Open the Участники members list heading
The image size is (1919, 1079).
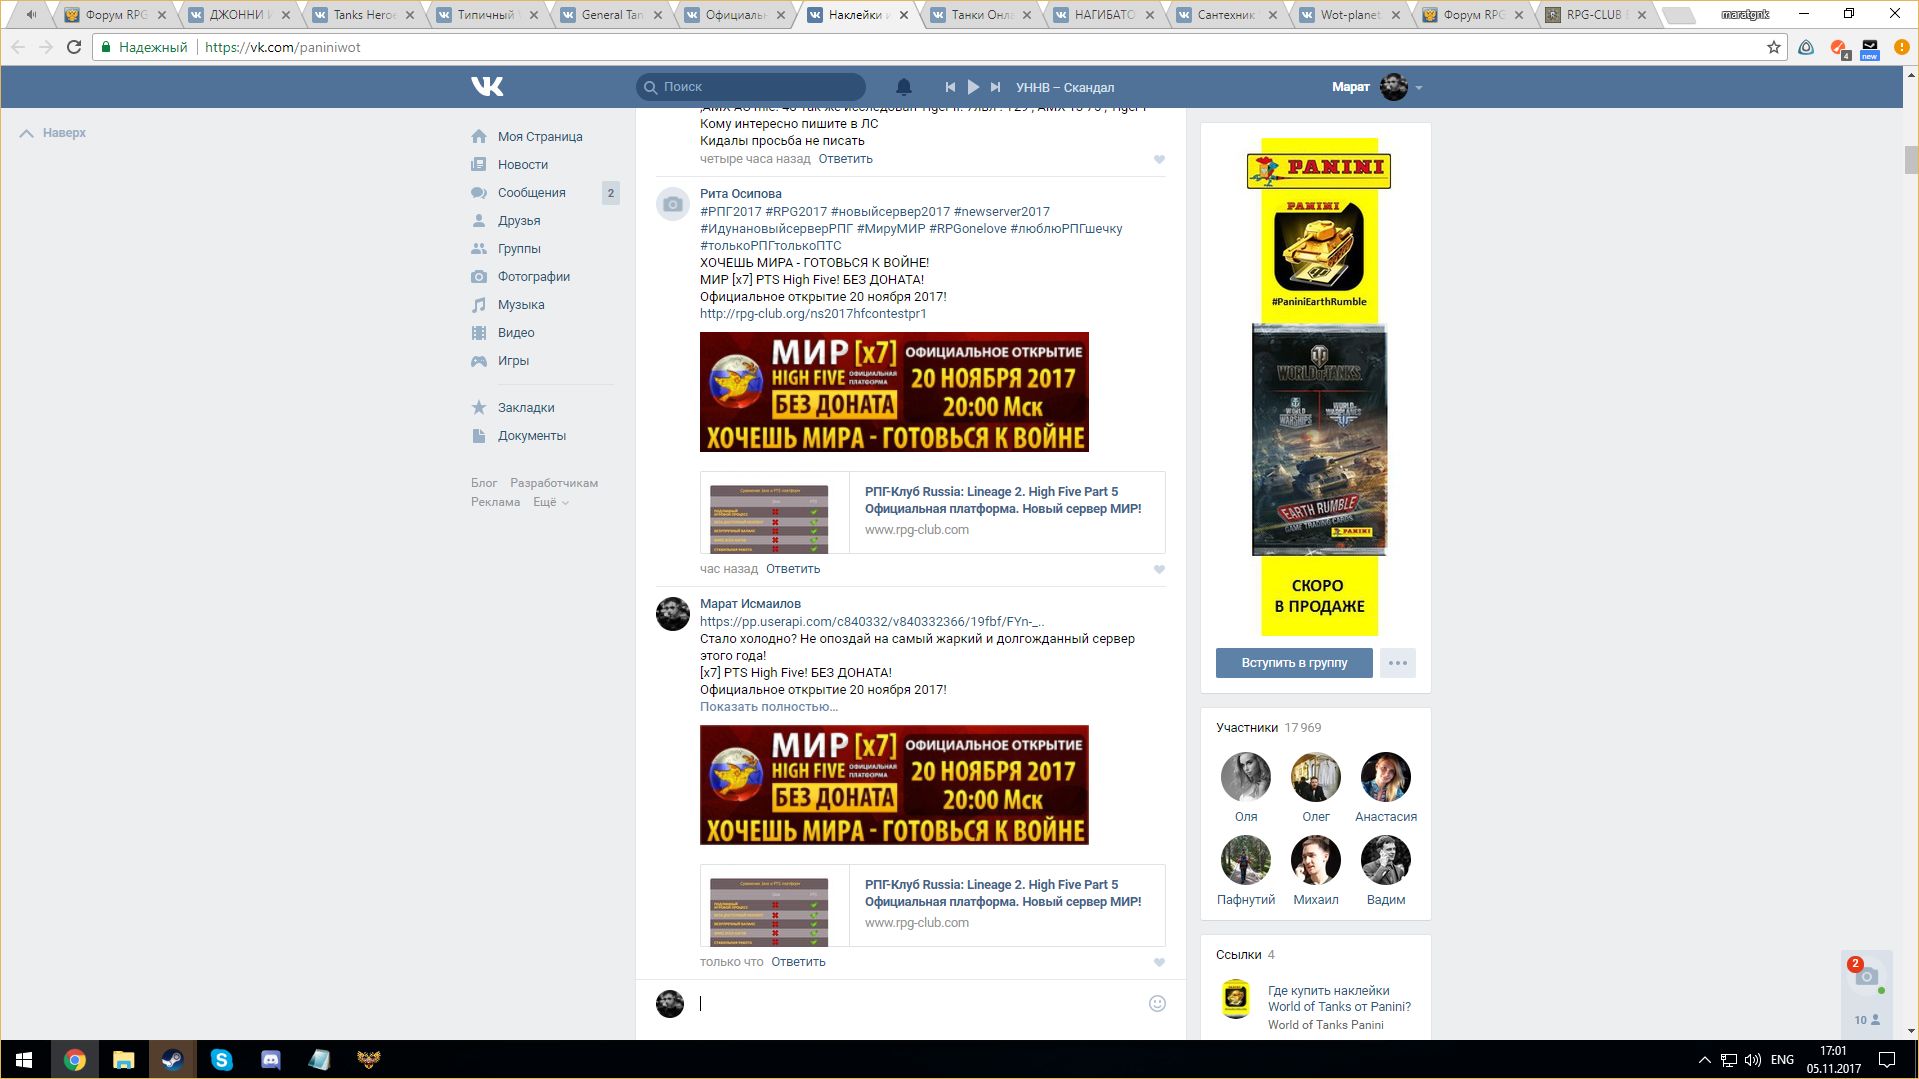tap(1247, 728)
